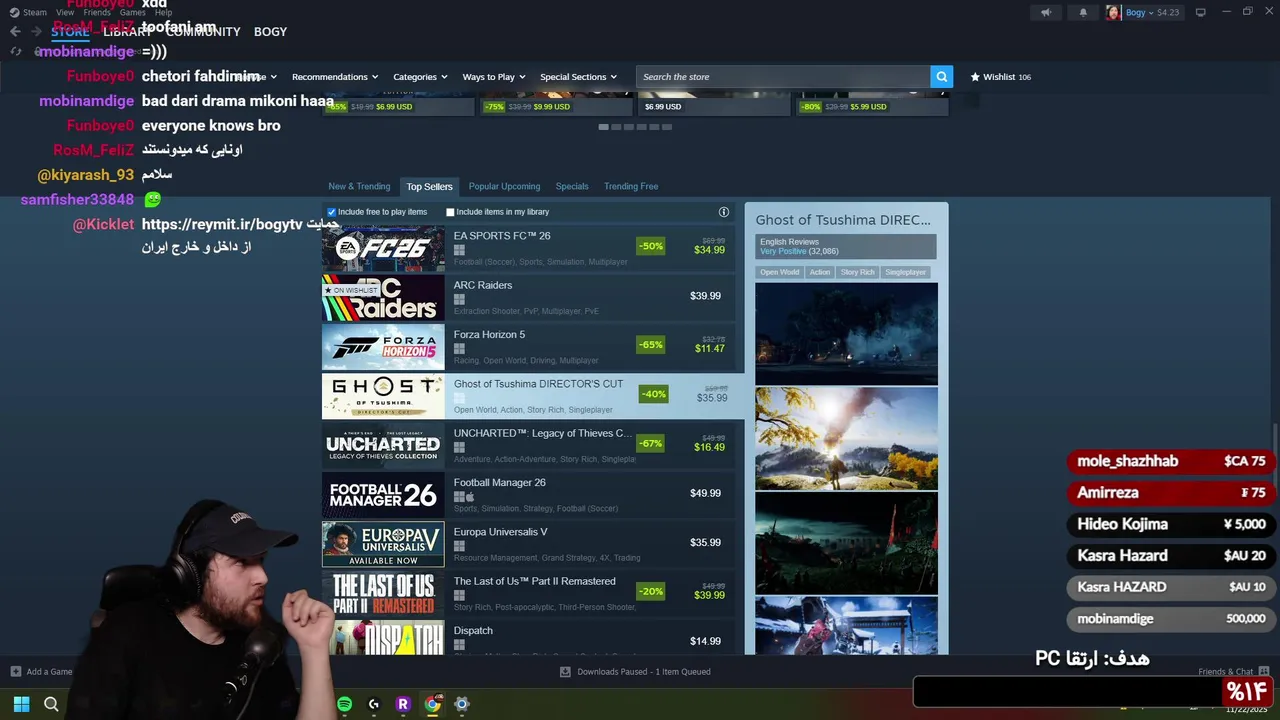
Task: Click the Windows platform icon under Forza Horizon 5
Action: [x=459, y=349]
